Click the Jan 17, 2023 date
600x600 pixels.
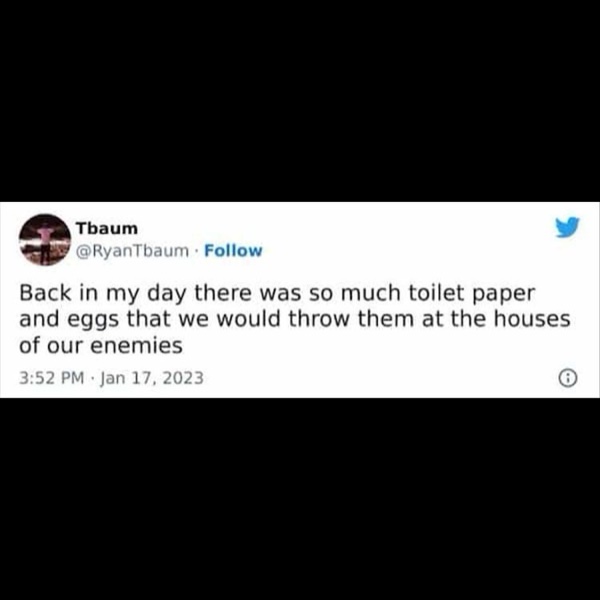pos(152,378)
